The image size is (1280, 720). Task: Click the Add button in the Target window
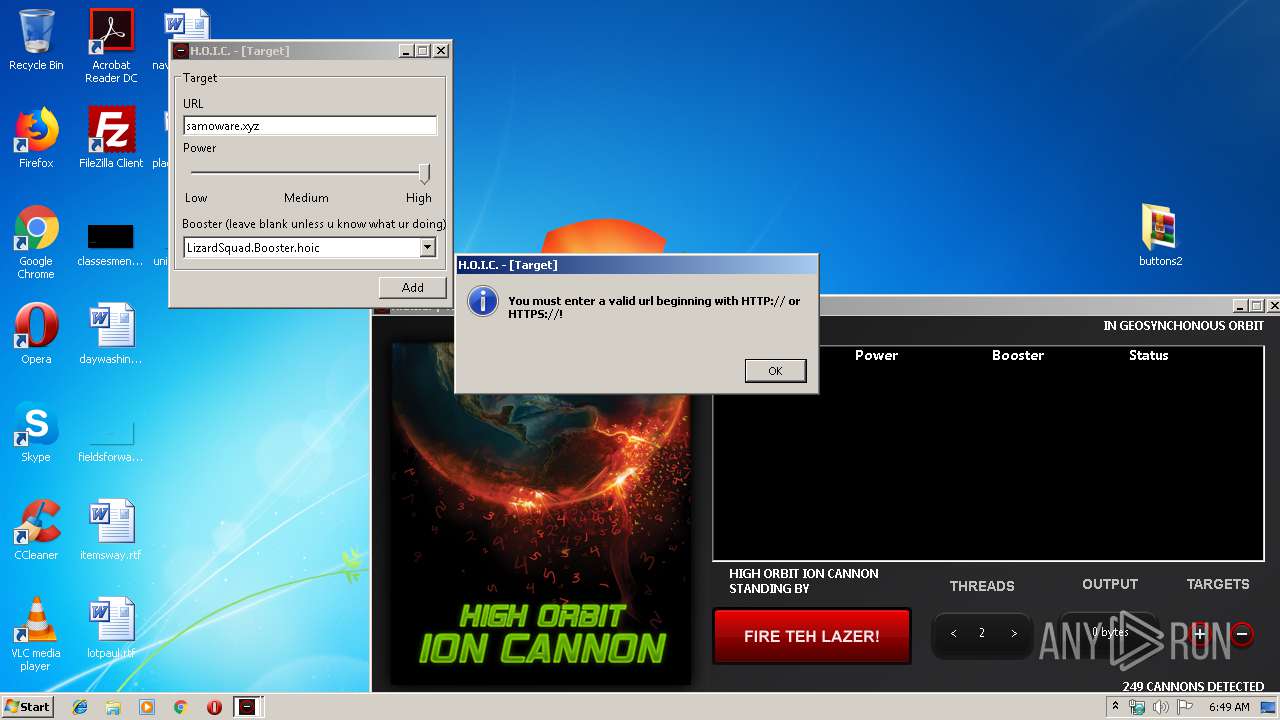(x=413, y=287)
